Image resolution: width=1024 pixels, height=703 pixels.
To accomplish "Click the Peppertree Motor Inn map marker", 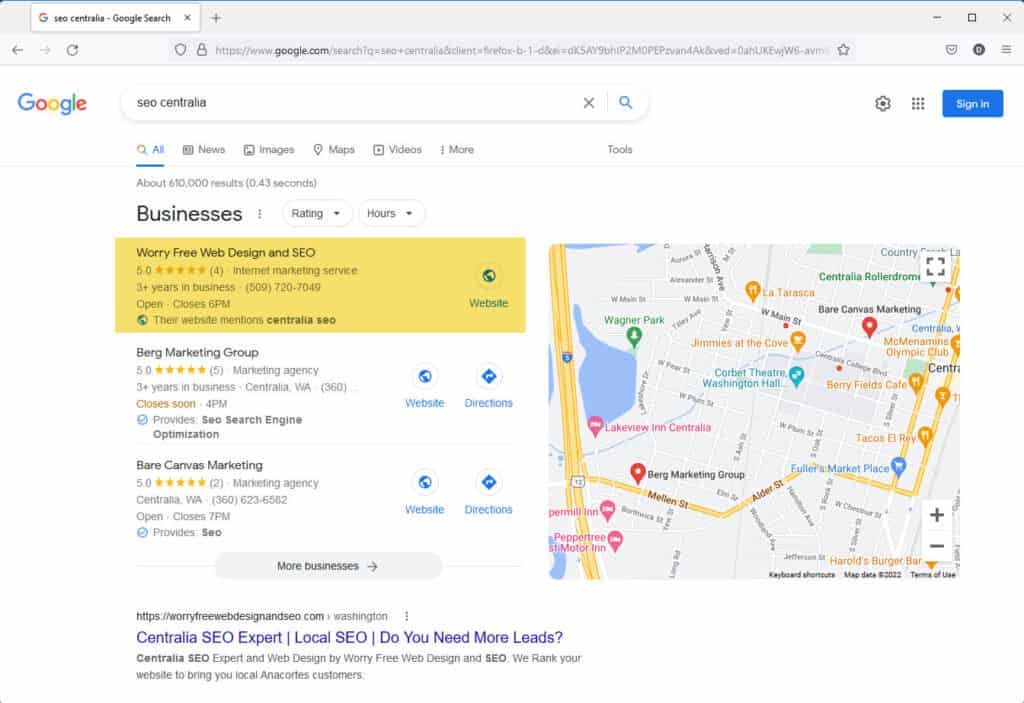I will [615, 540].
